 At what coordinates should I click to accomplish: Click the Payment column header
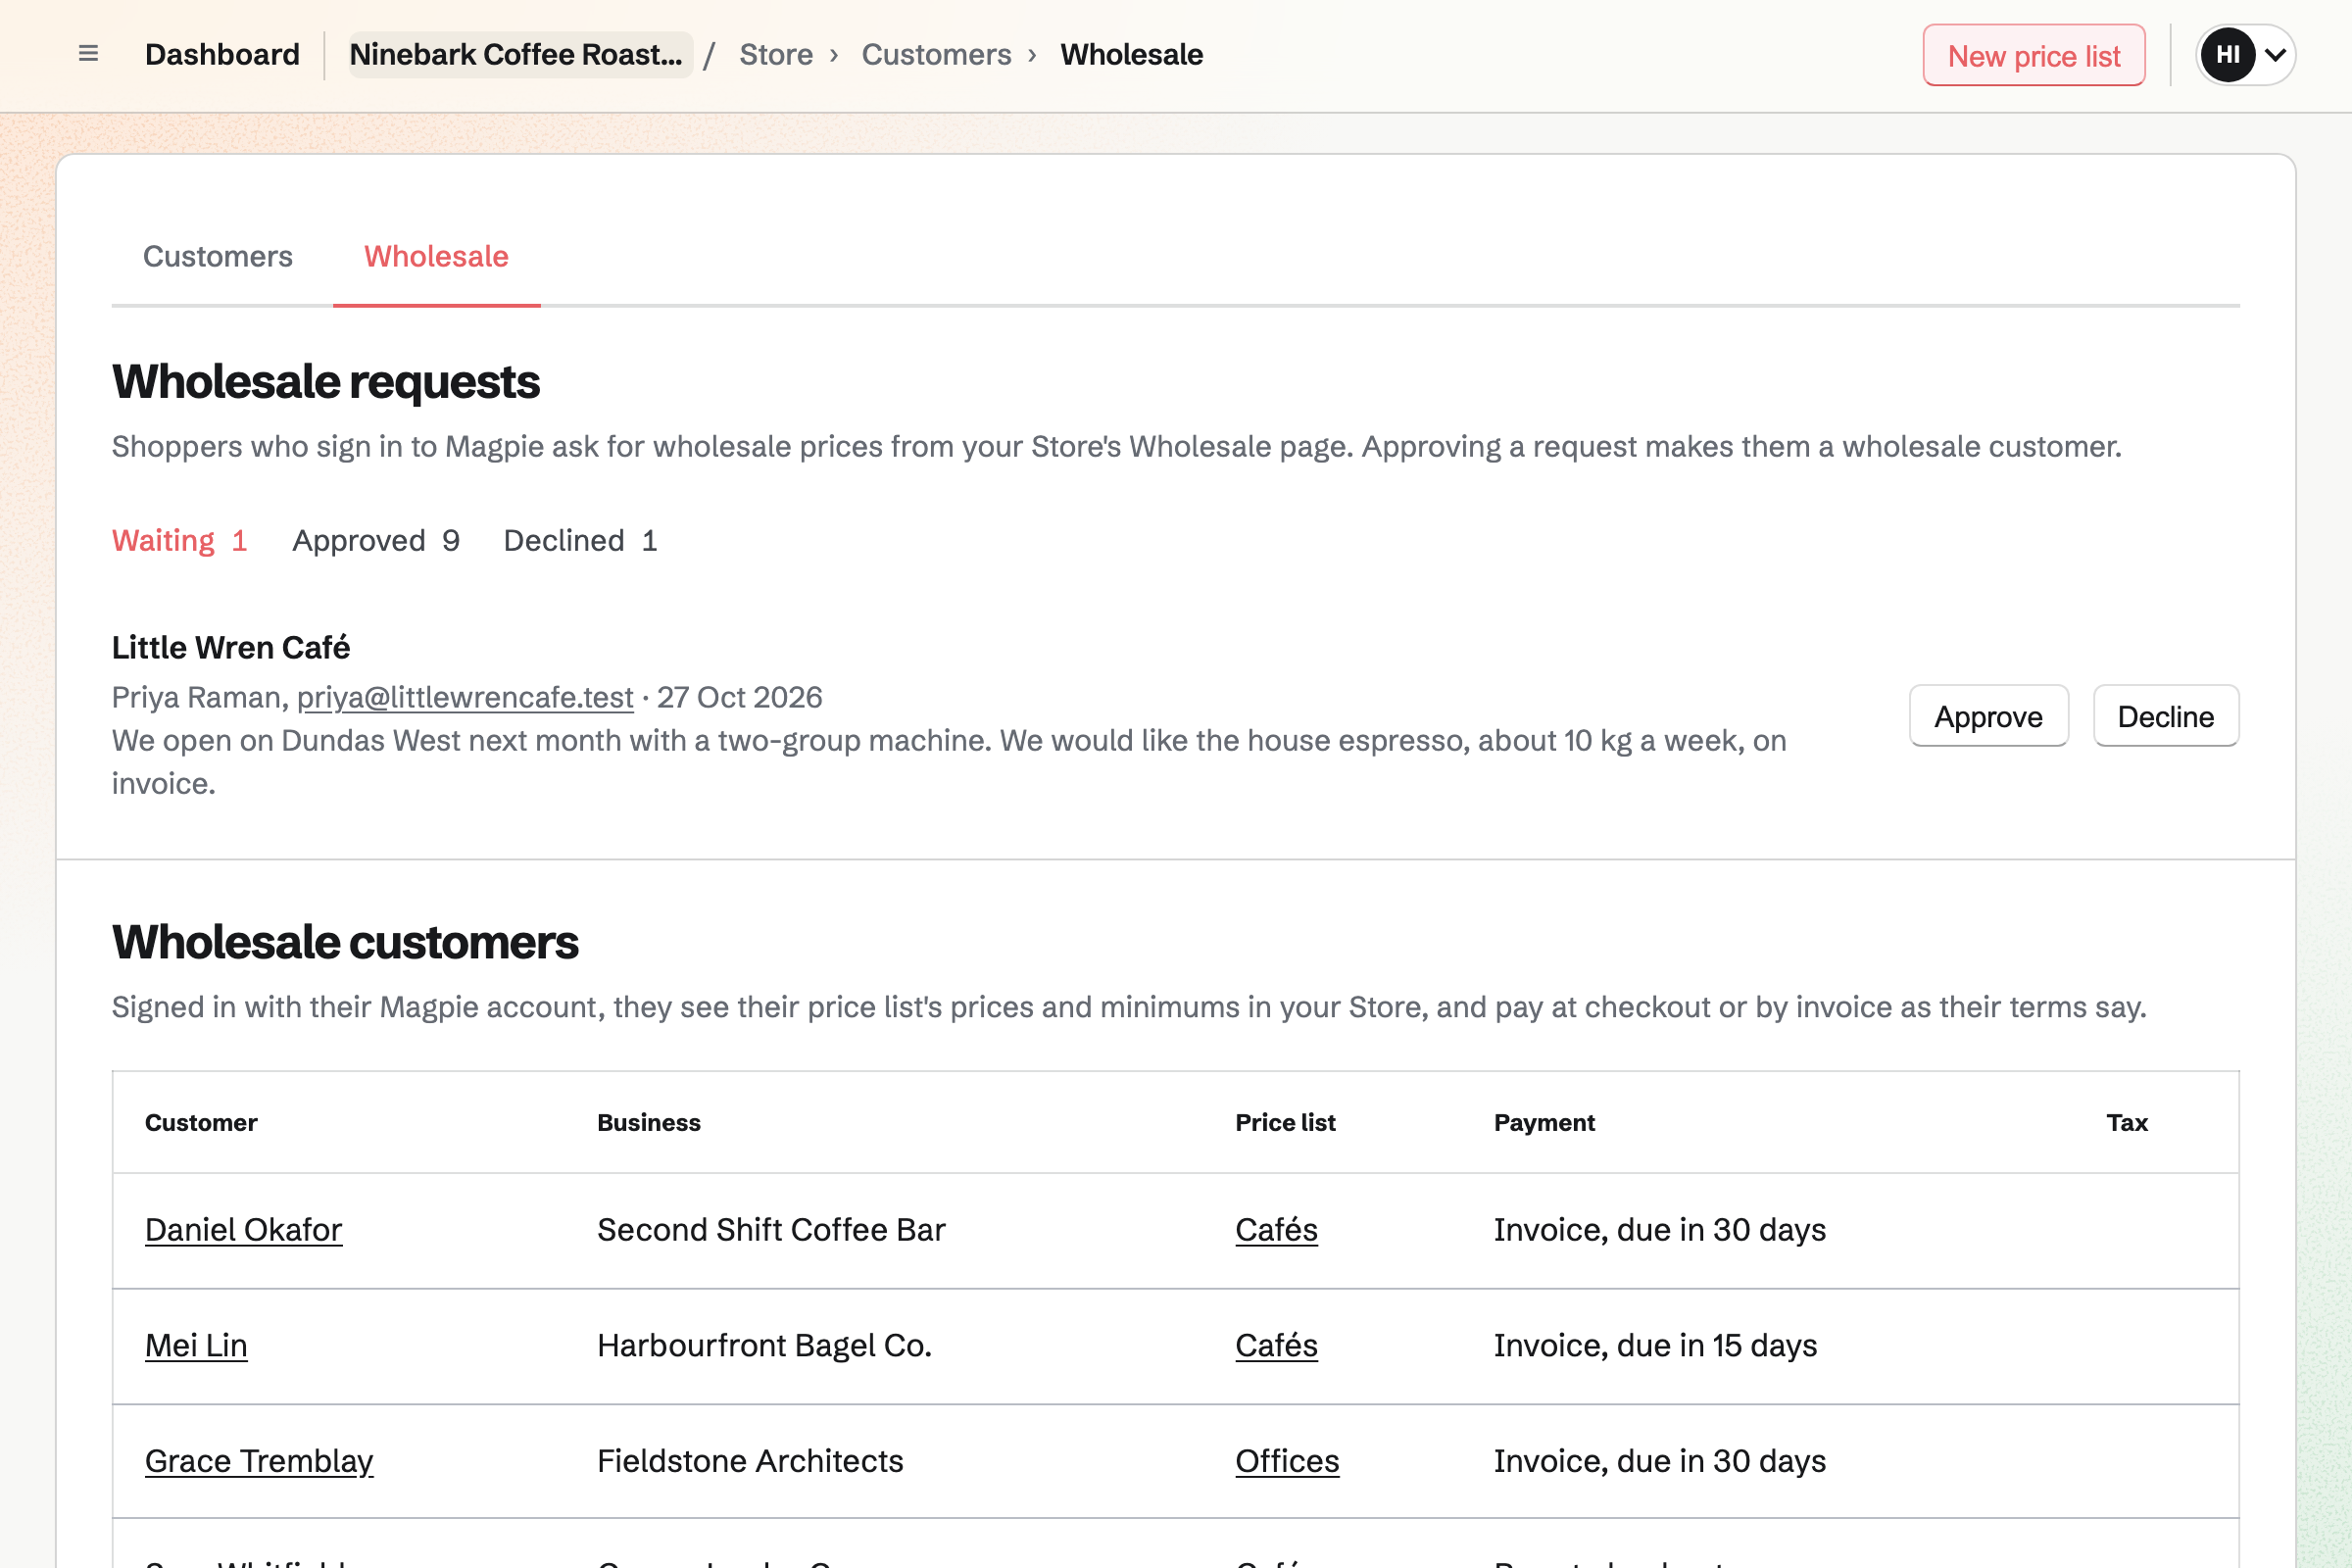pos(1544,1122)
